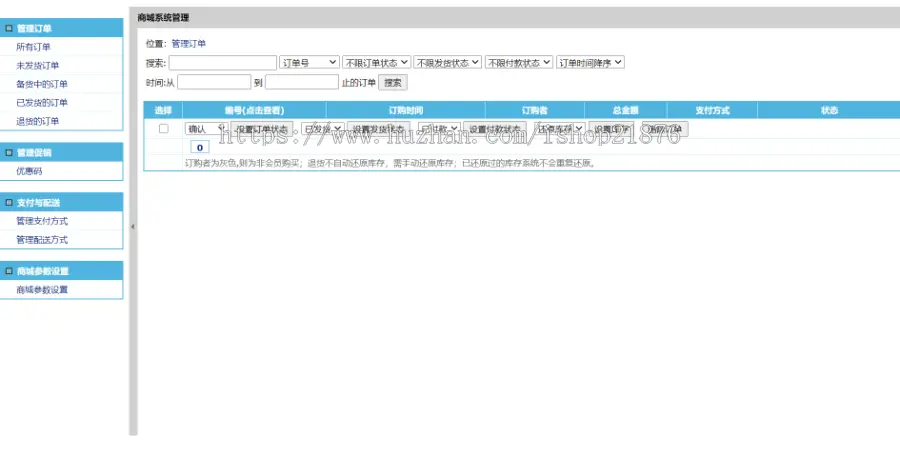Open the 确认 order status dropdown

coord(206,129)
